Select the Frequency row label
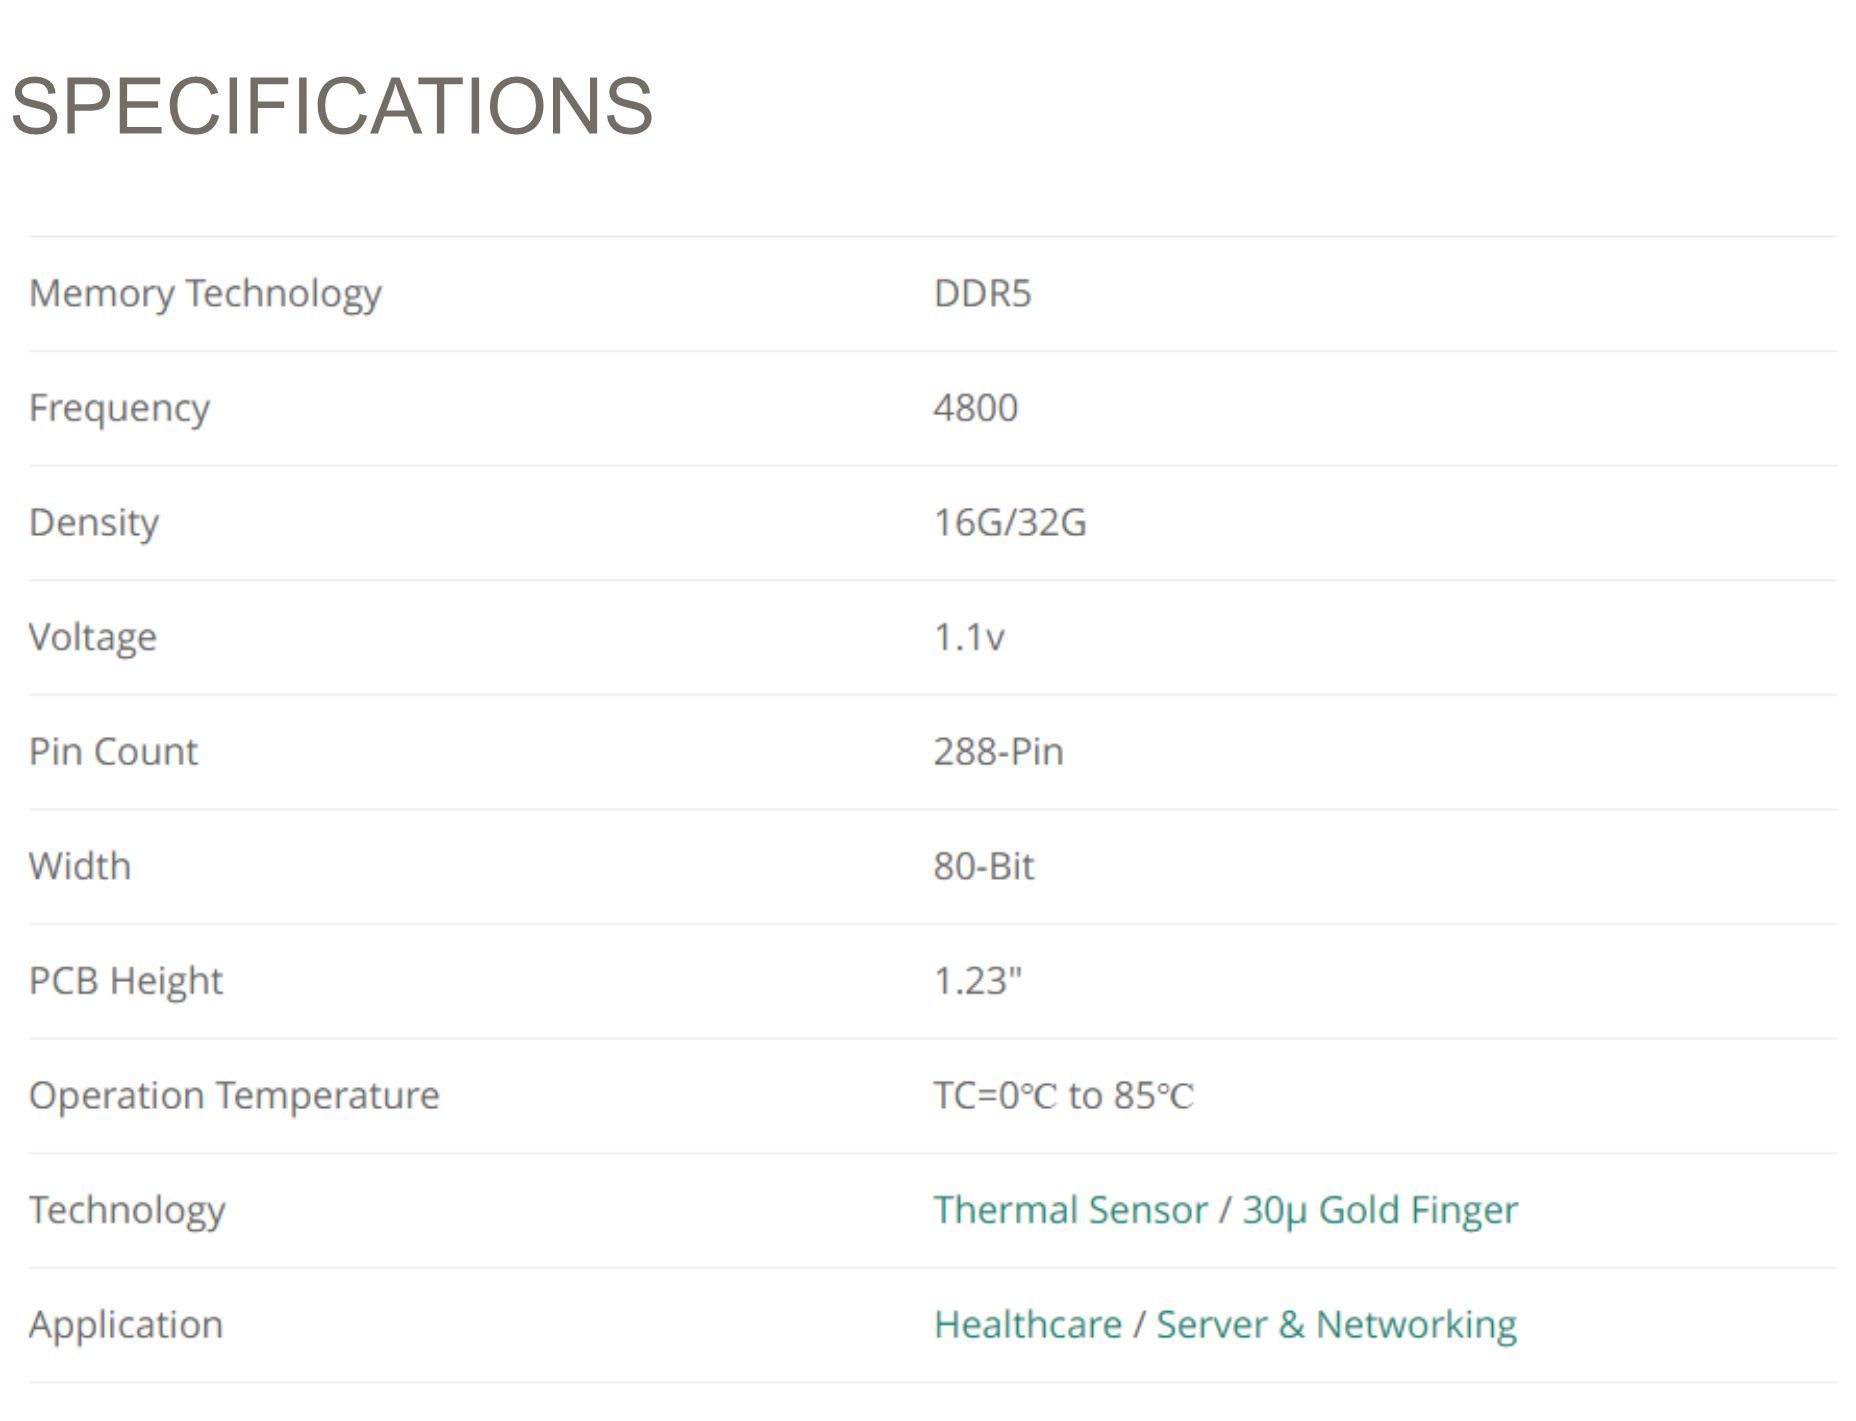 [x=119, y=409]
